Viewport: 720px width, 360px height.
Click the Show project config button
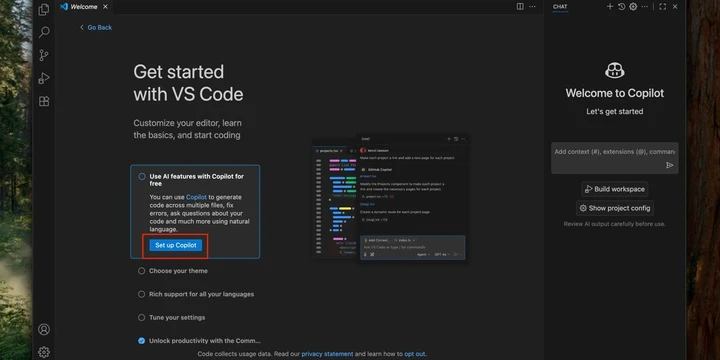[614, 208]
